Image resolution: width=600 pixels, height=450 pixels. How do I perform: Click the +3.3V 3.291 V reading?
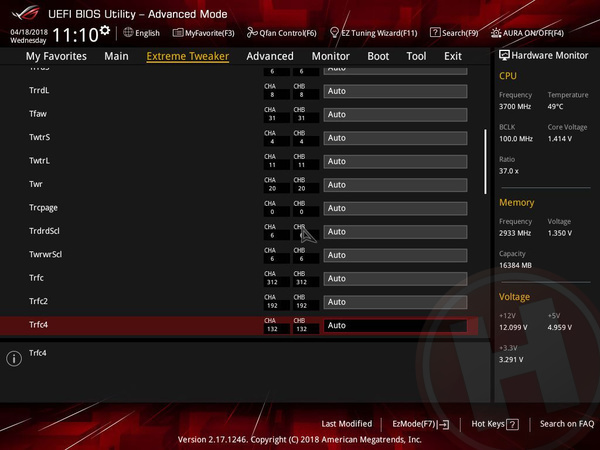tap(511, 360)
